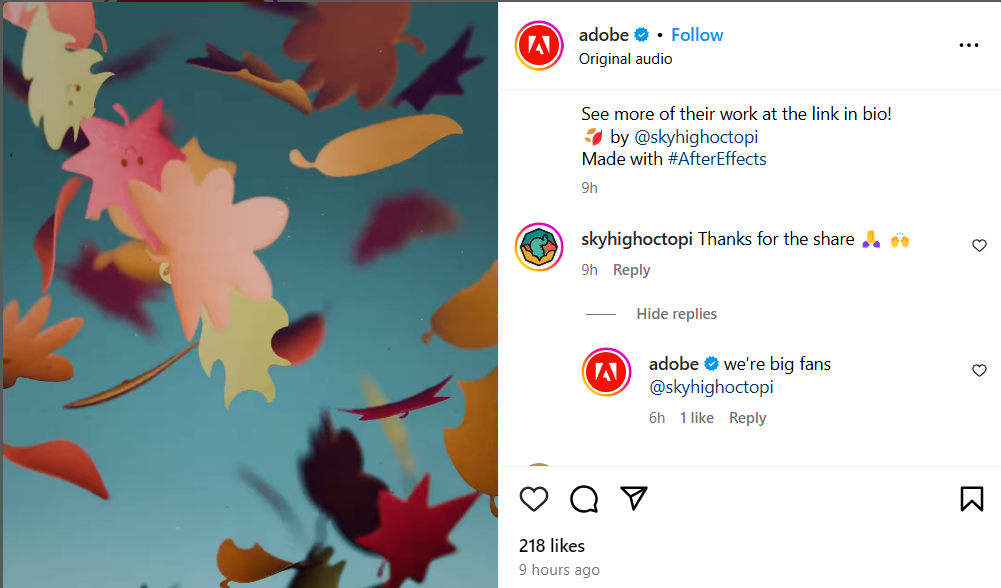Share the post via the paper plane icon

[634, 499]
